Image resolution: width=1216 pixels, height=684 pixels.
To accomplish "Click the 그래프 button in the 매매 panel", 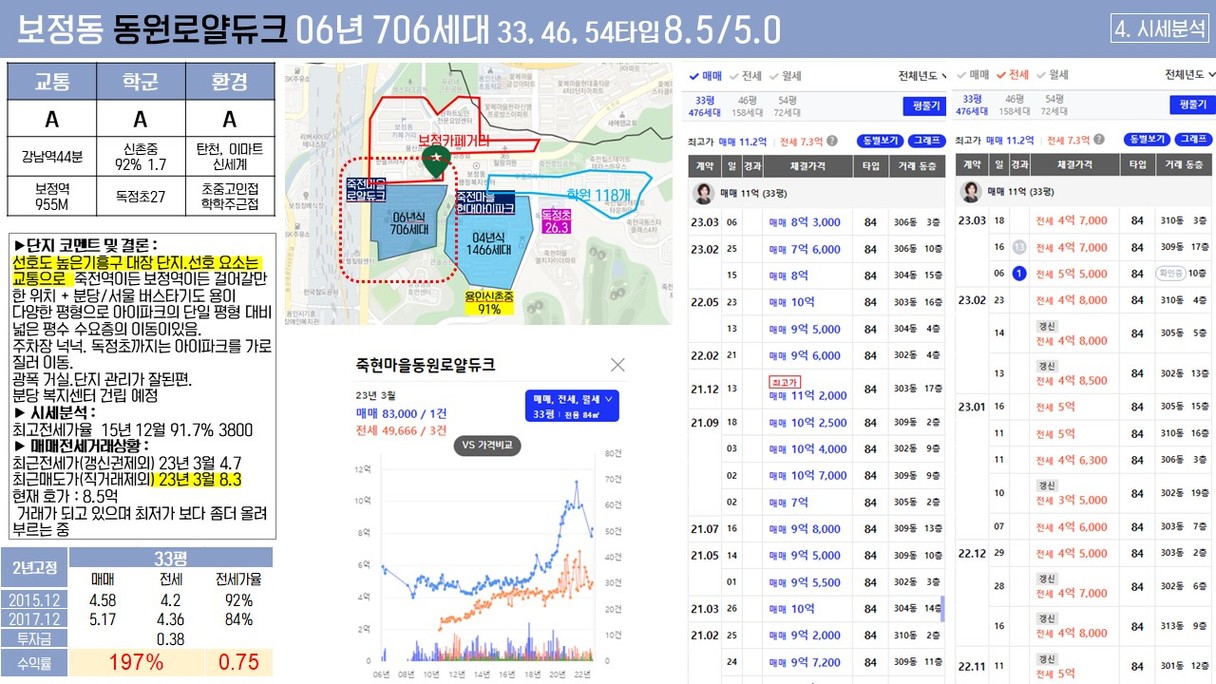I will click(x=926, y=141).
